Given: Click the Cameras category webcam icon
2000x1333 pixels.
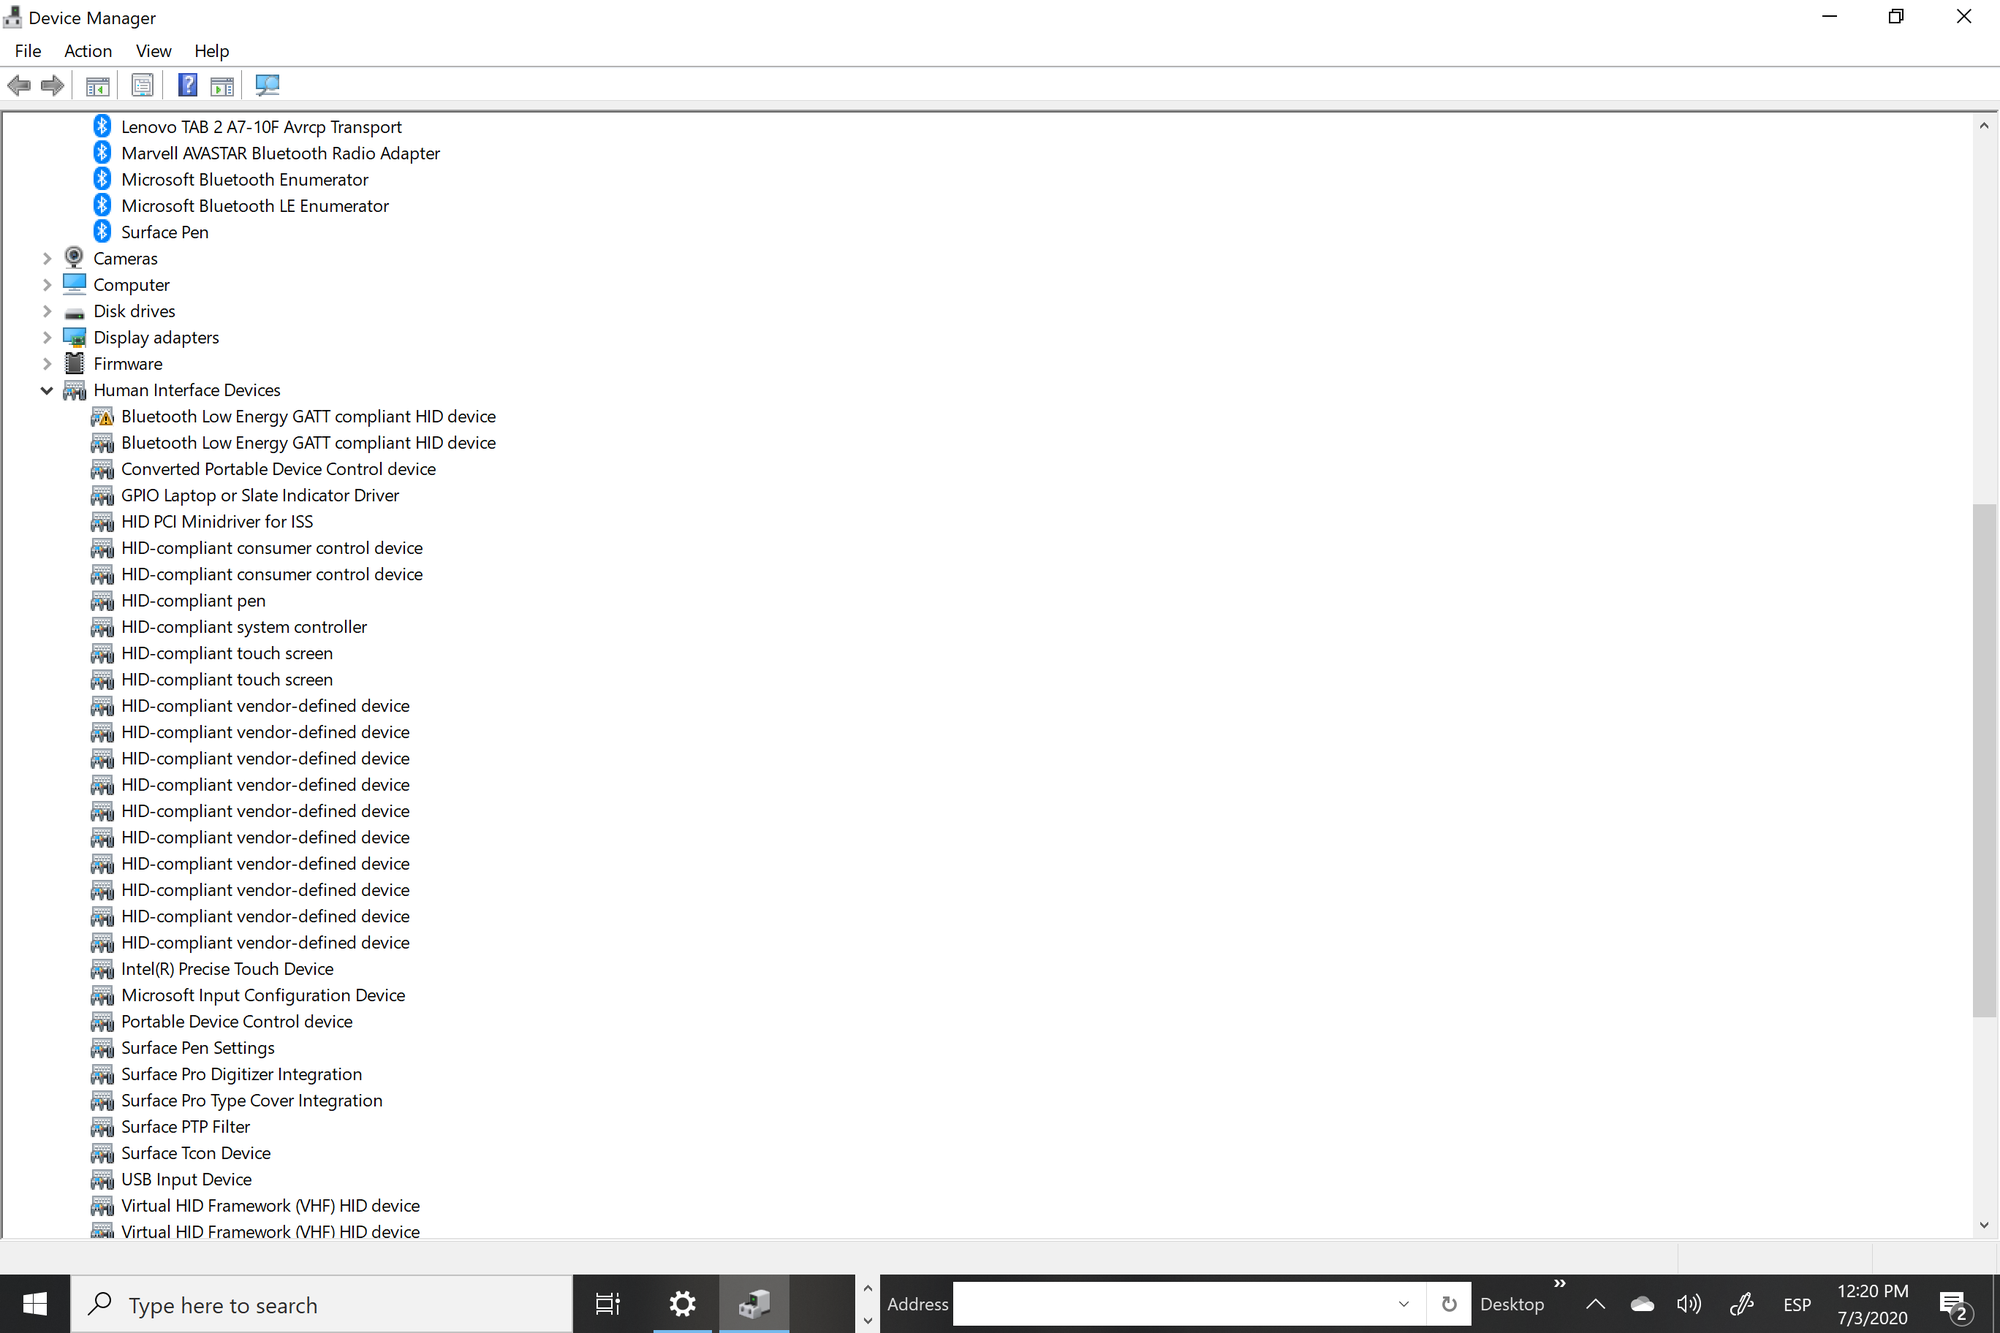Looking at the screenshot, I should 75,258.
